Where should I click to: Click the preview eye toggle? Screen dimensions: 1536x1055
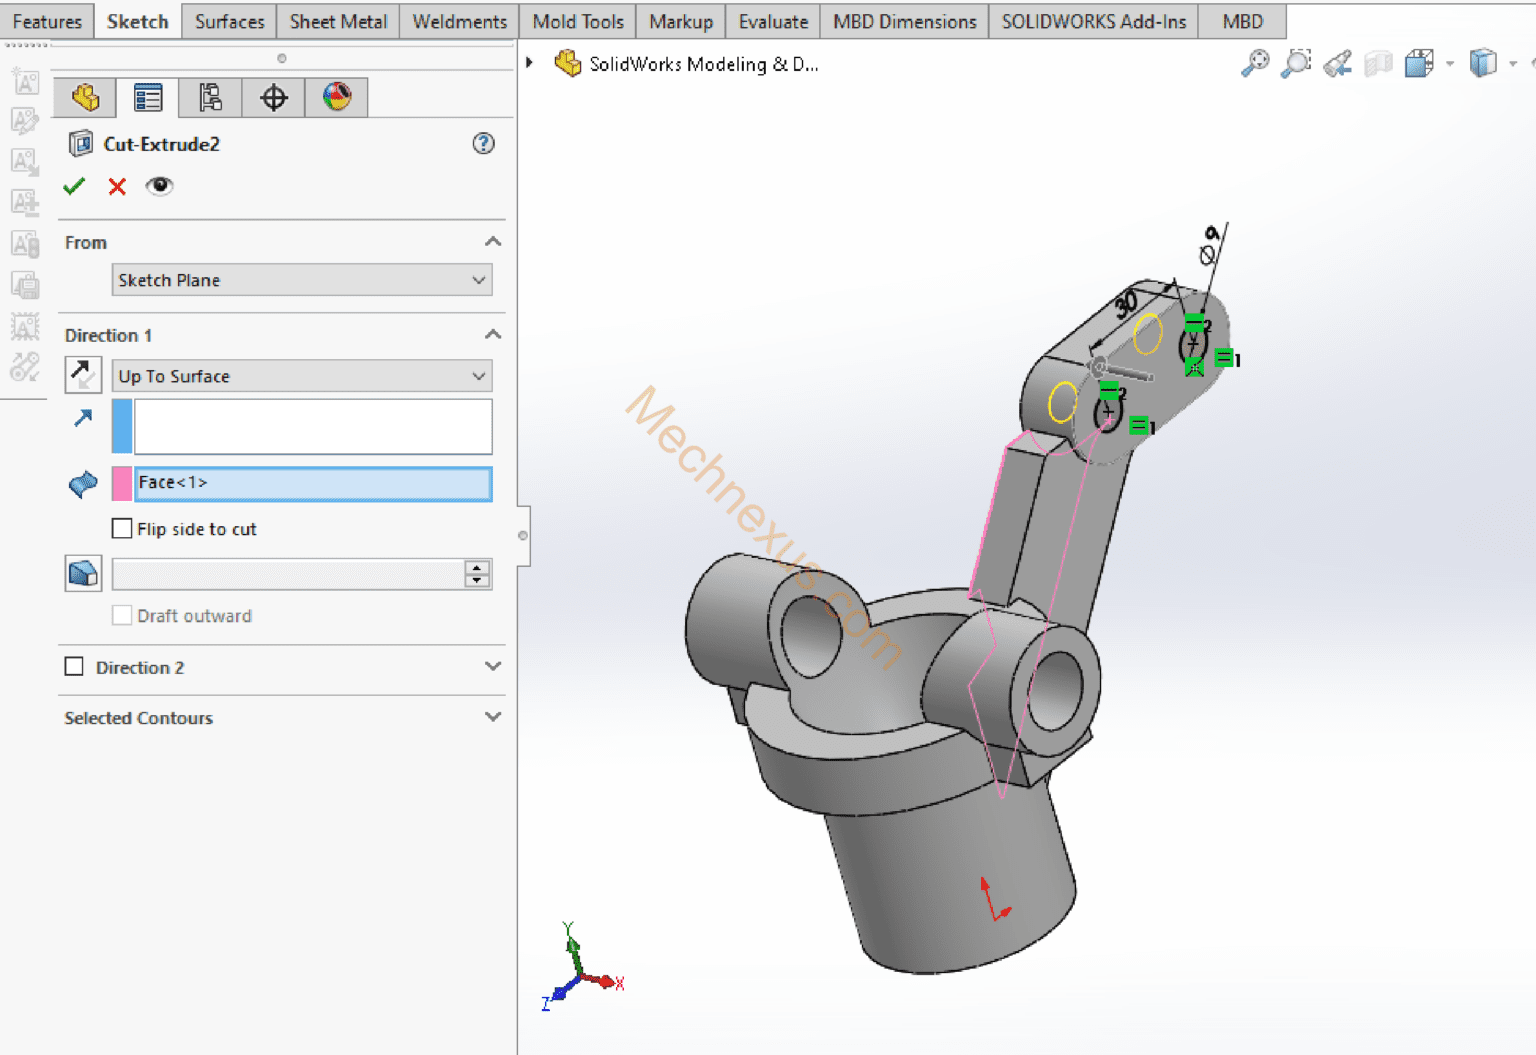(x=159, y=186)
